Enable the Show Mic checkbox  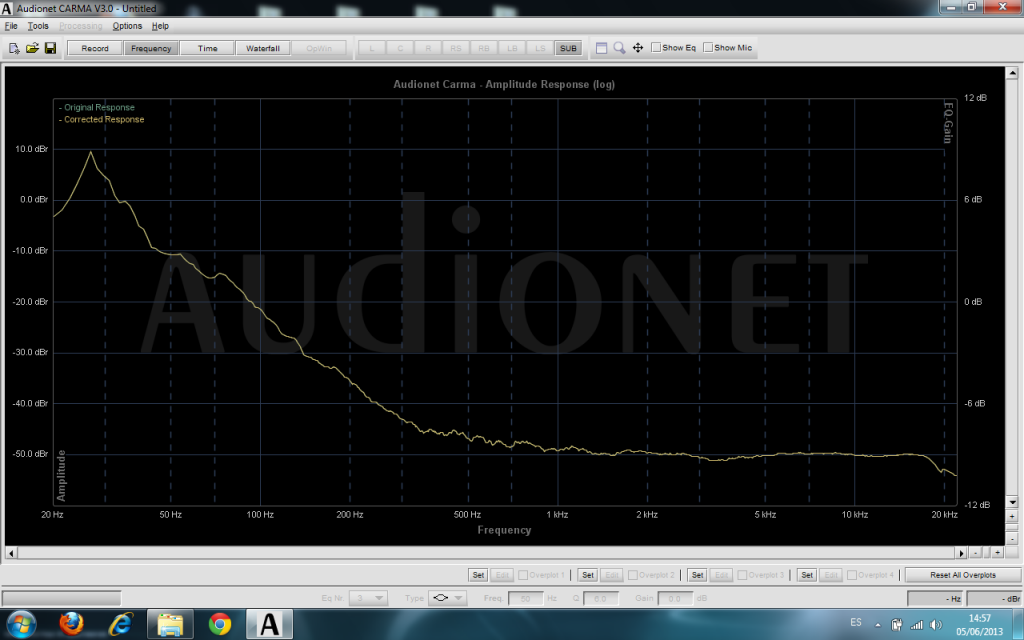pos(708,48)
